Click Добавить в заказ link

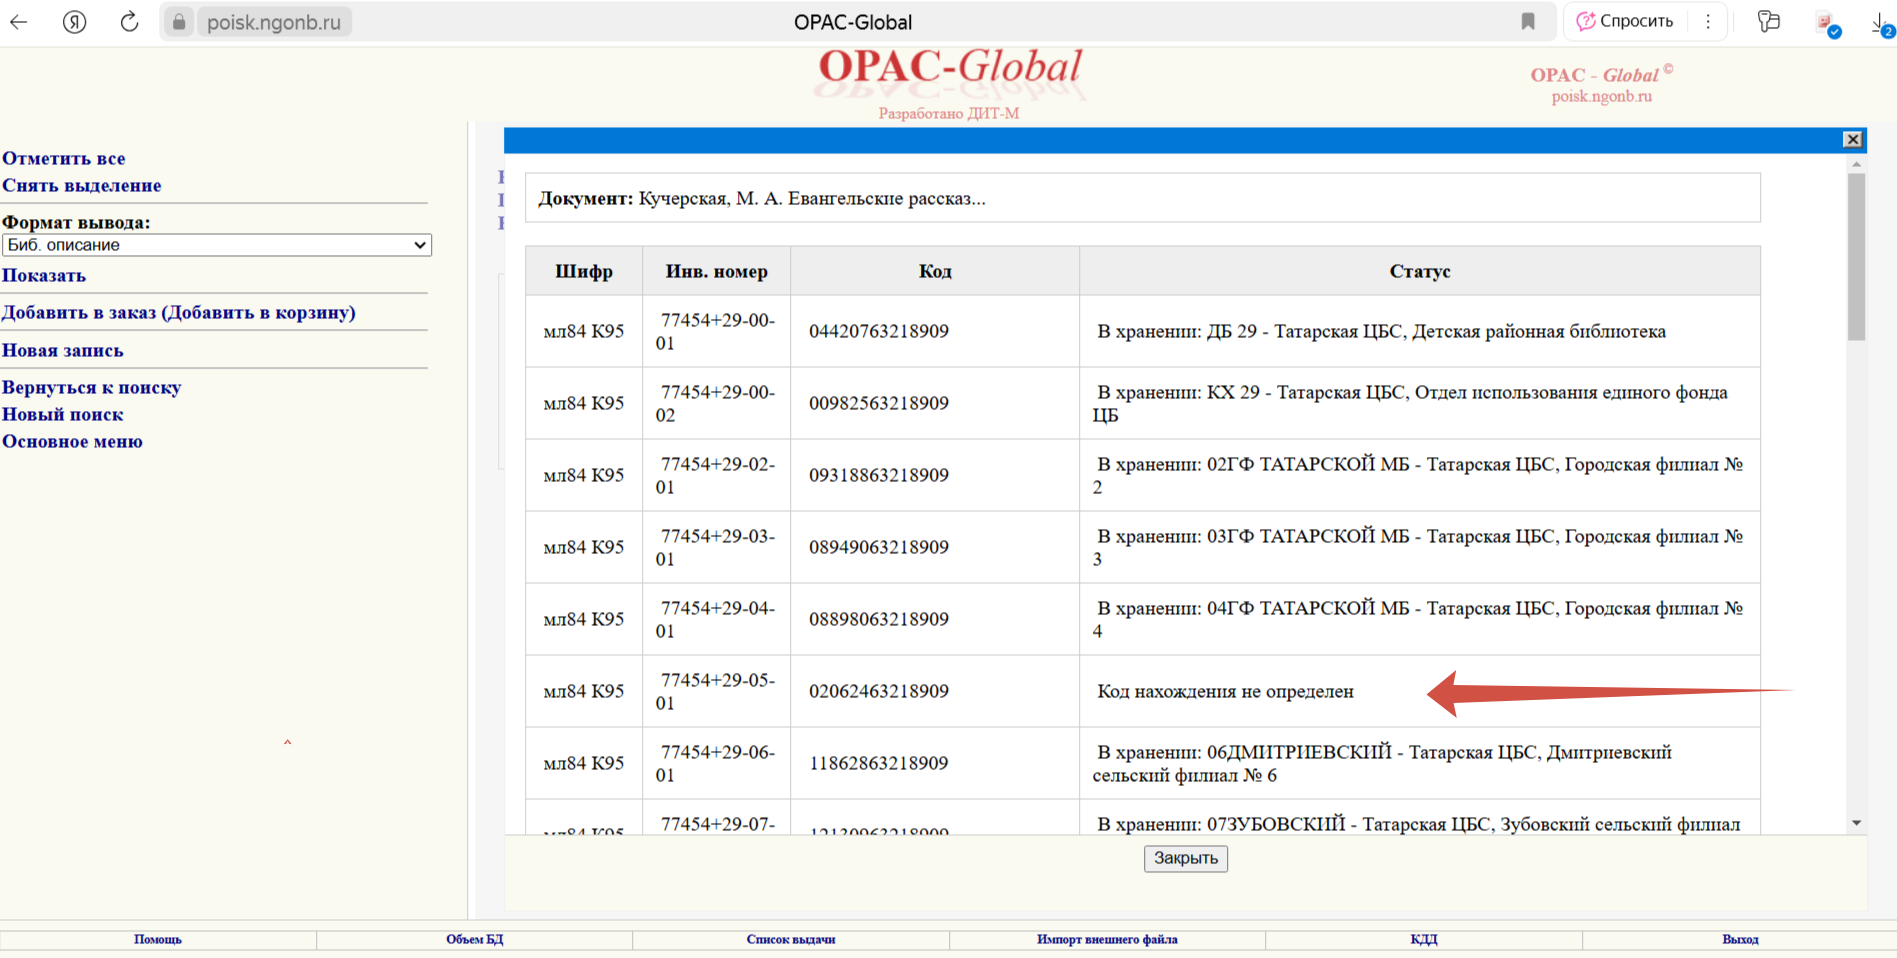point(179,312)
